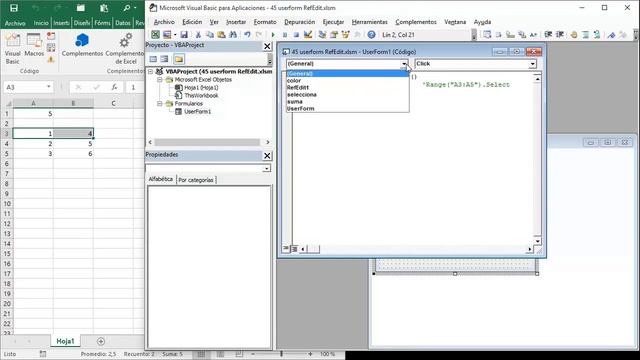This screenshot has height=360, width=640.
Task: Click the Record Macro icon in Excel's Código group
Action: point(51,36)
